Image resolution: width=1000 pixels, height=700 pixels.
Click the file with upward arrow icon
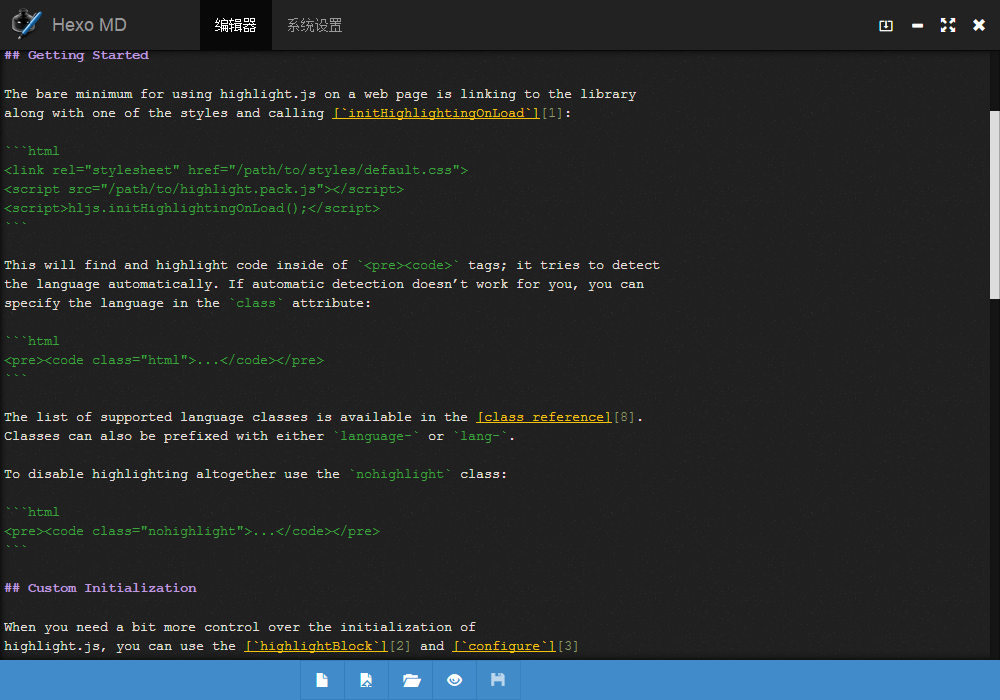(x=366, y=680)
